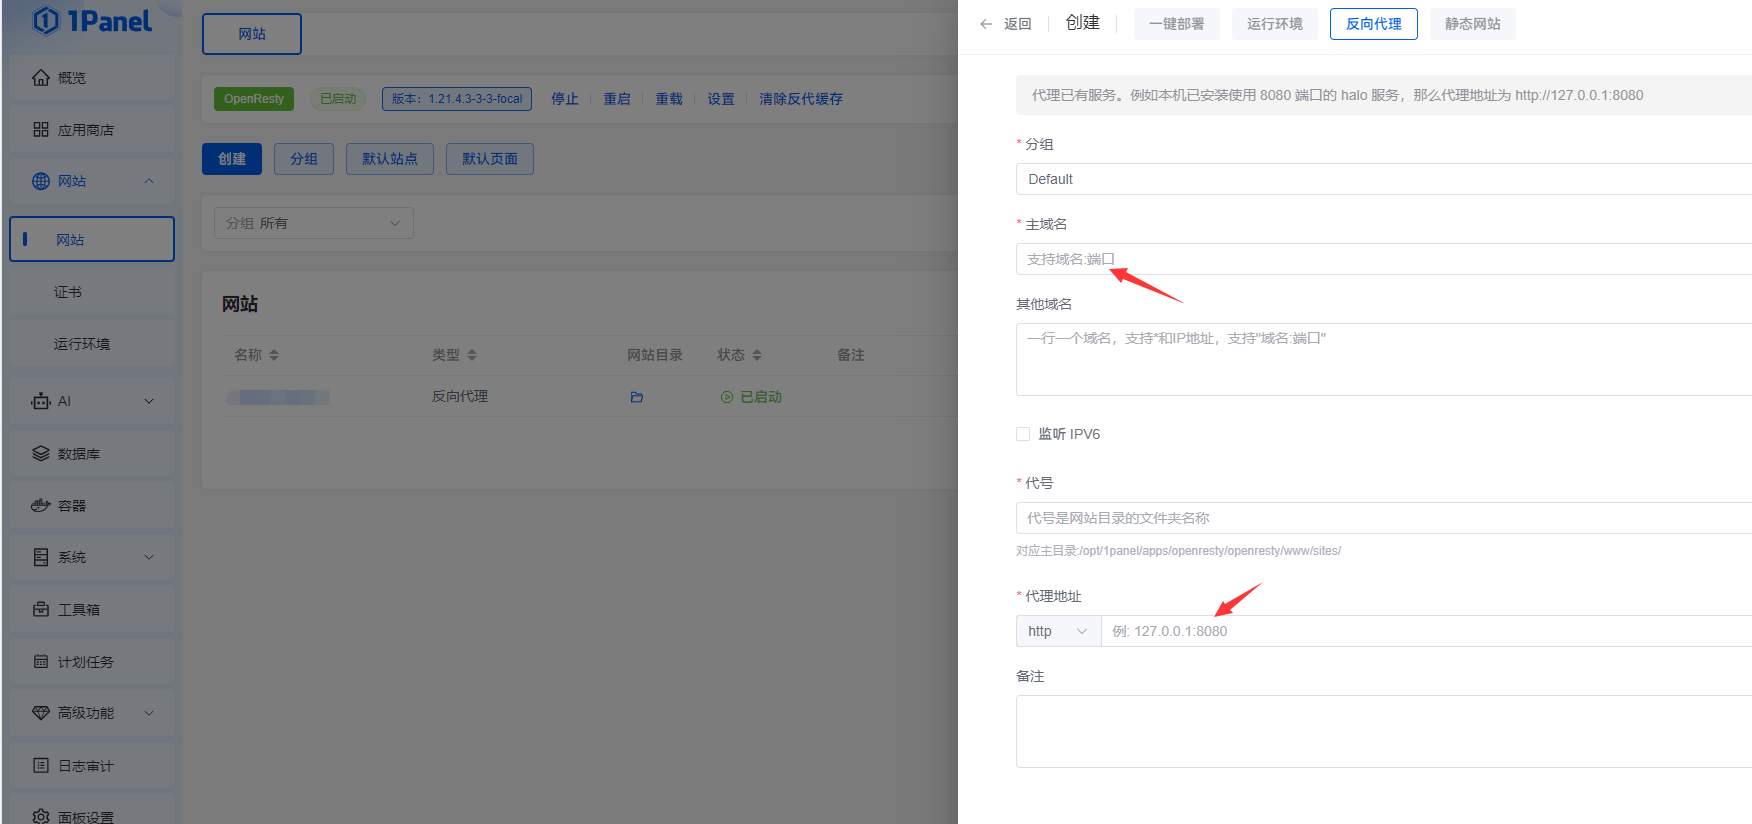Enable the 监听 IPV6 checkbox
Screen dimensions: 1752x824
pyautogui.click(x=1023, y=434)
